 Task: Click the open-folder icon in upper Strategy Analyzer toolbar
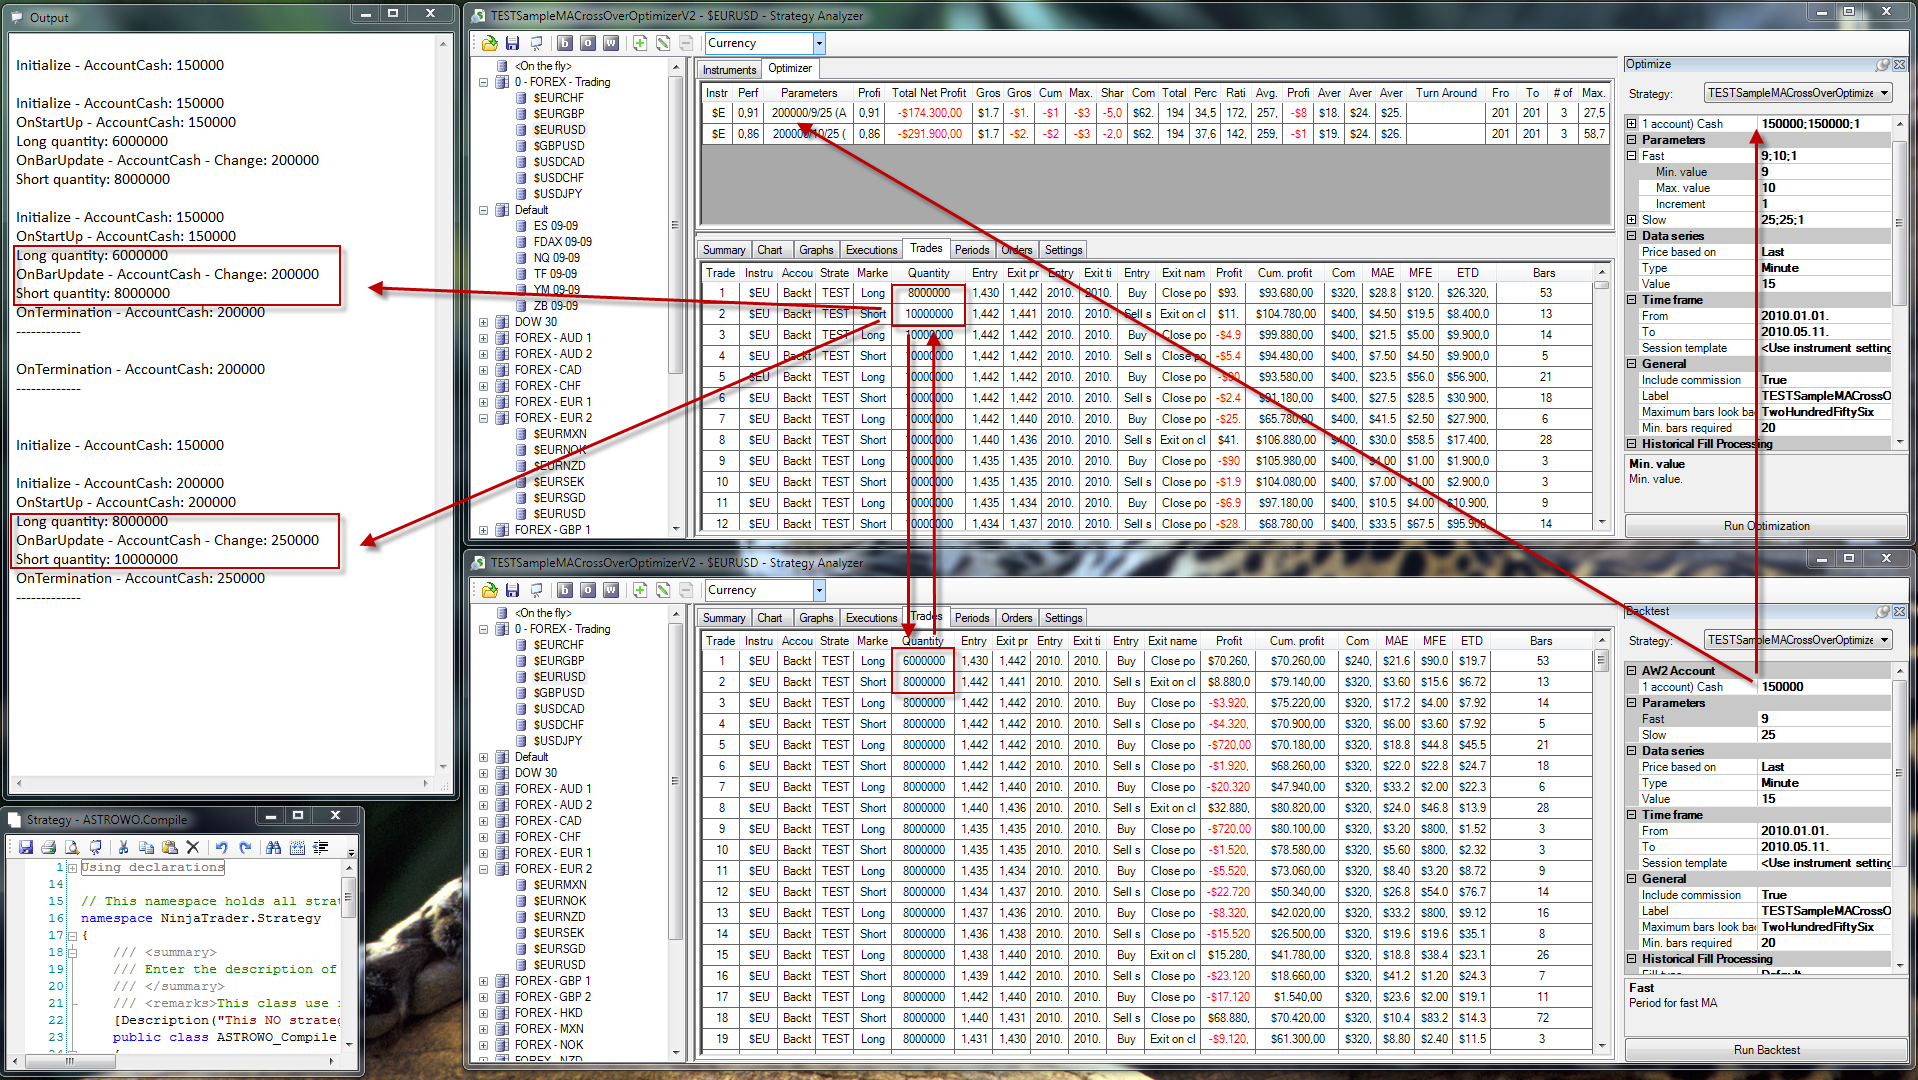coord(489,43)
